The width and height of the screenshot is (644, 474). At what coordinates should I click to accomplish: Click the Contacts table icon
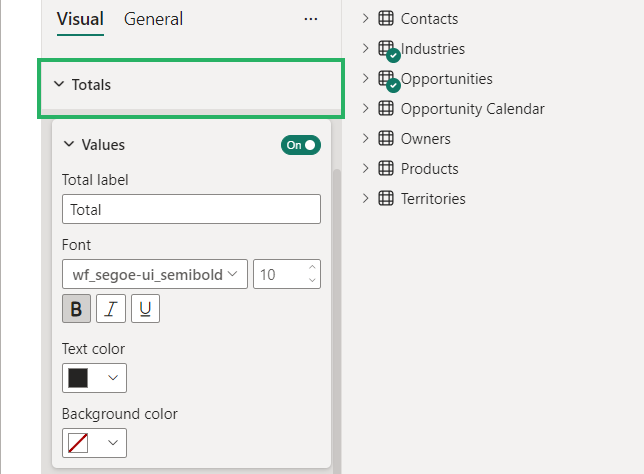[386, 19]
